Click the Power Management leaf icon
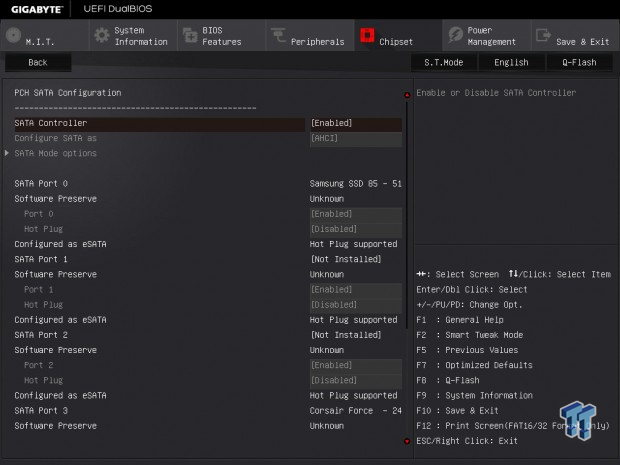Screen dimensions: 620x465 [x=456, y=35]
